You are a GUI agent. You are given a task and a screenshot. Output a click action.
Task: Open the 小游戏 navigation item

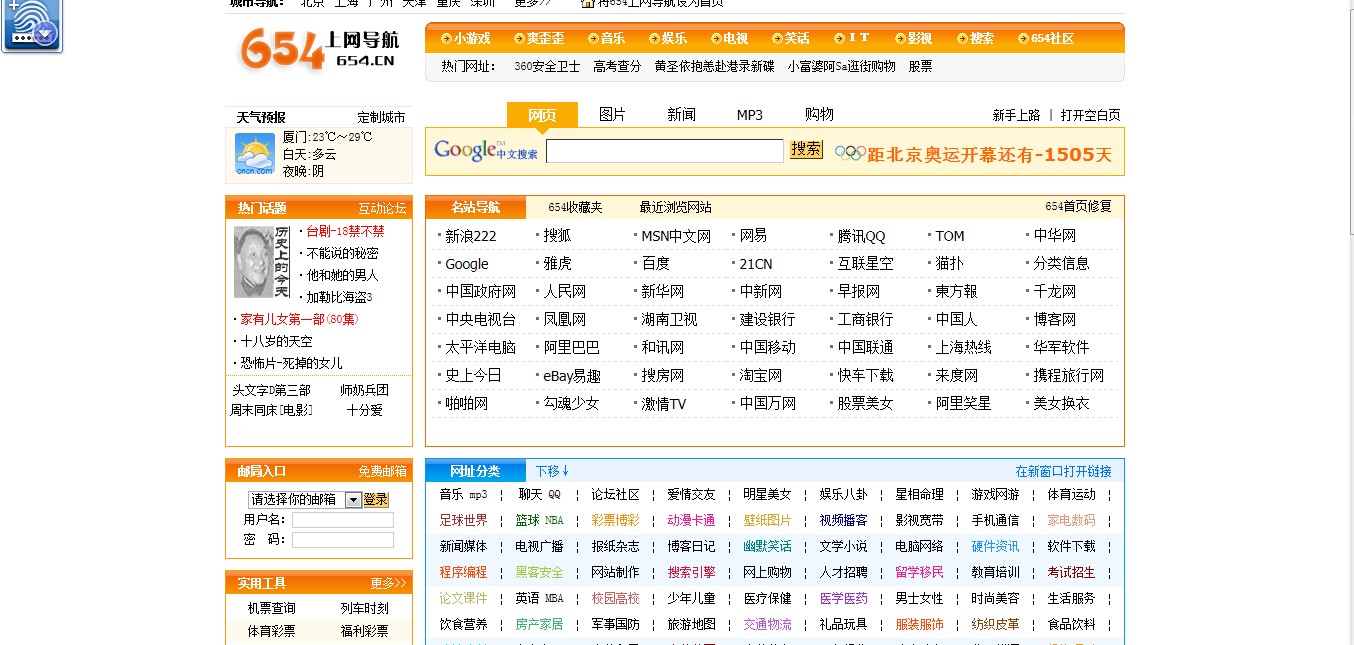(465, 38)
